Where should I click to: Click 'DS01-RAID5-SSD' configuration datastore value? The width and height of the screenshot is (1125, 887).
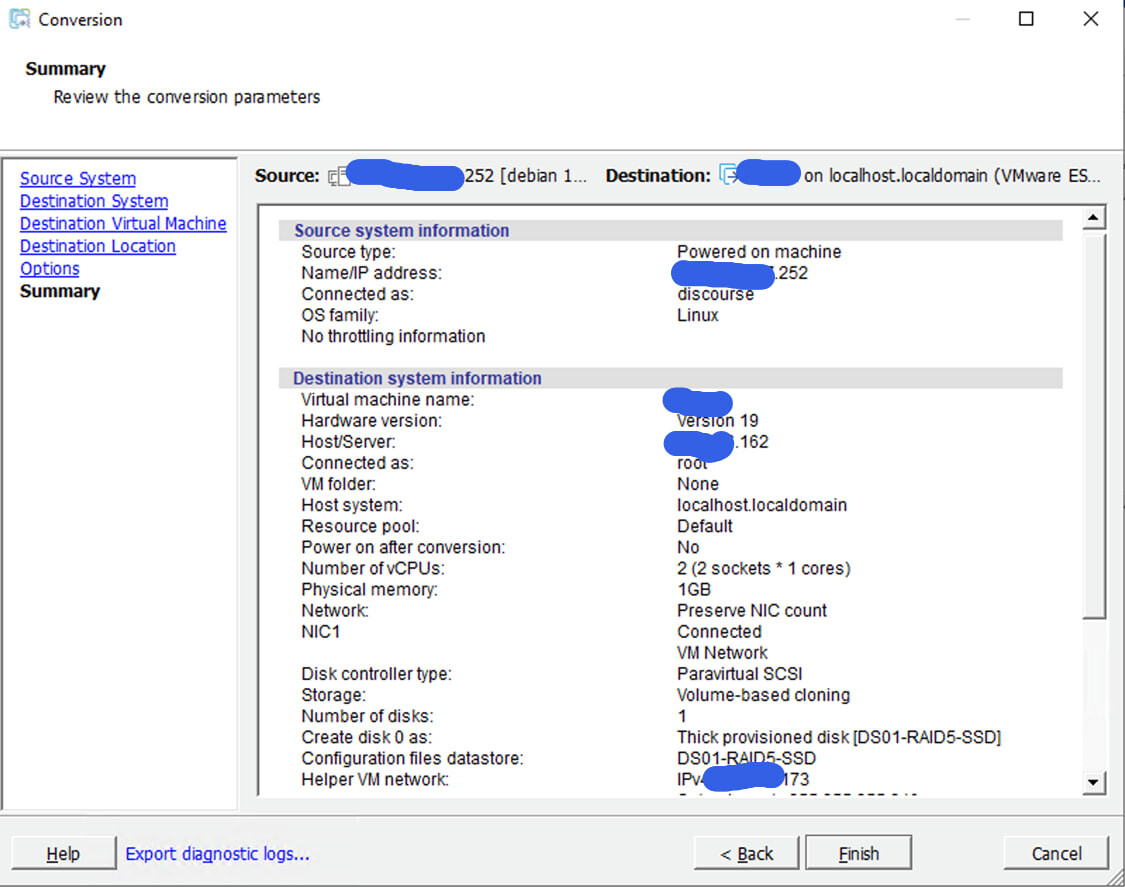pyautogui.click(x=746, y=759)
